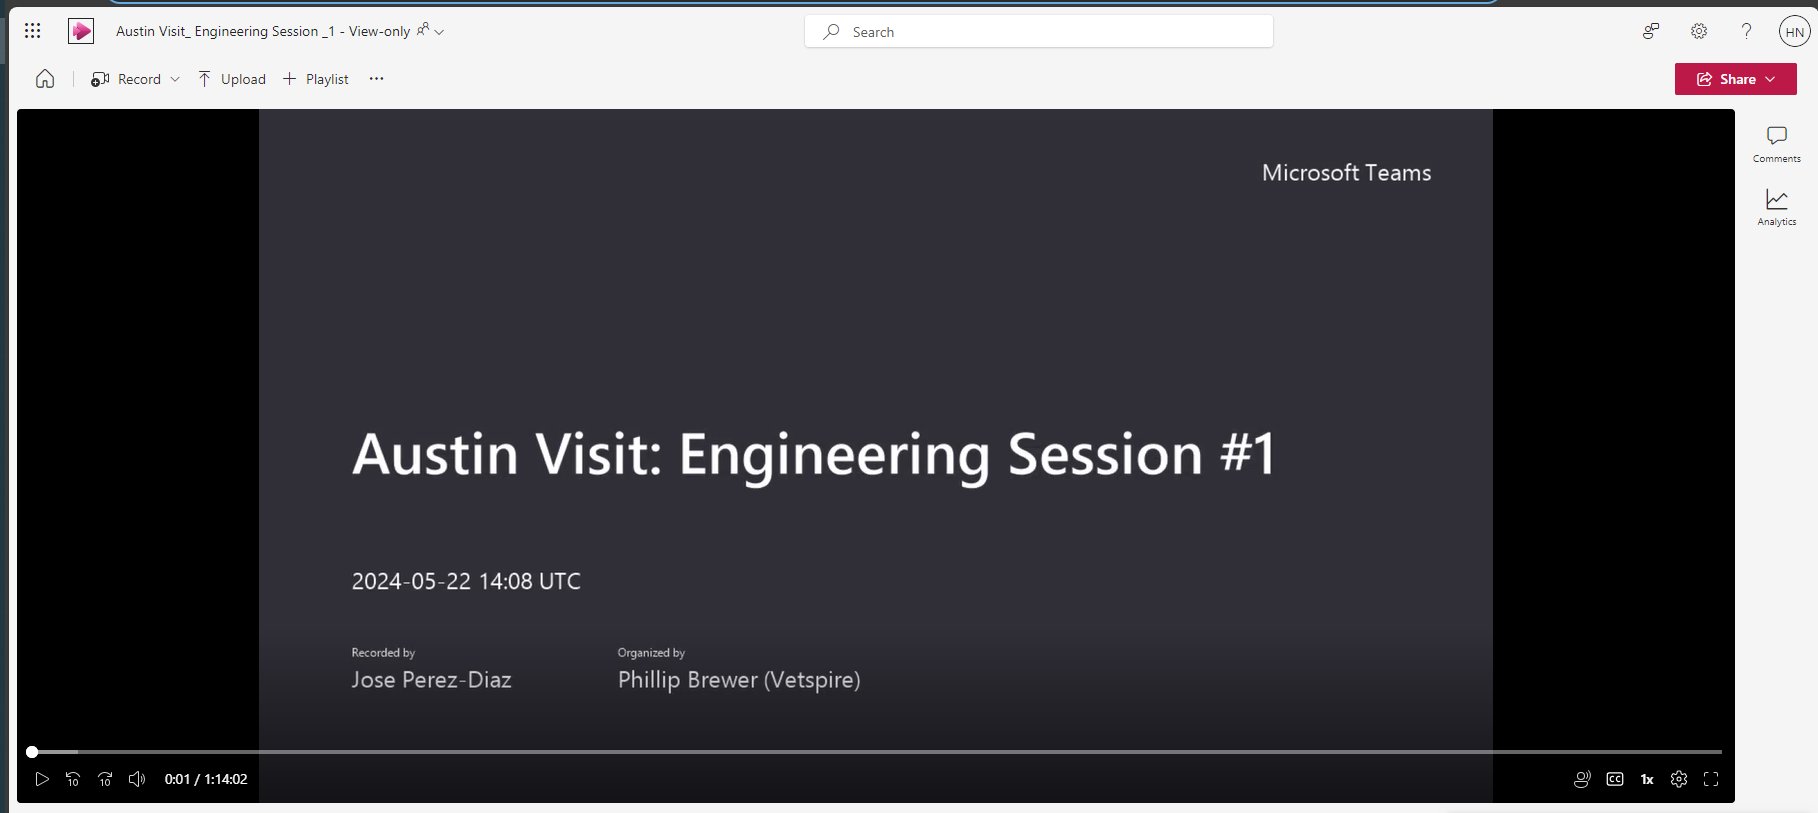Click the video seek bar thumb
This screenshot has height=813, width=1818.
(x=32, y=752)
